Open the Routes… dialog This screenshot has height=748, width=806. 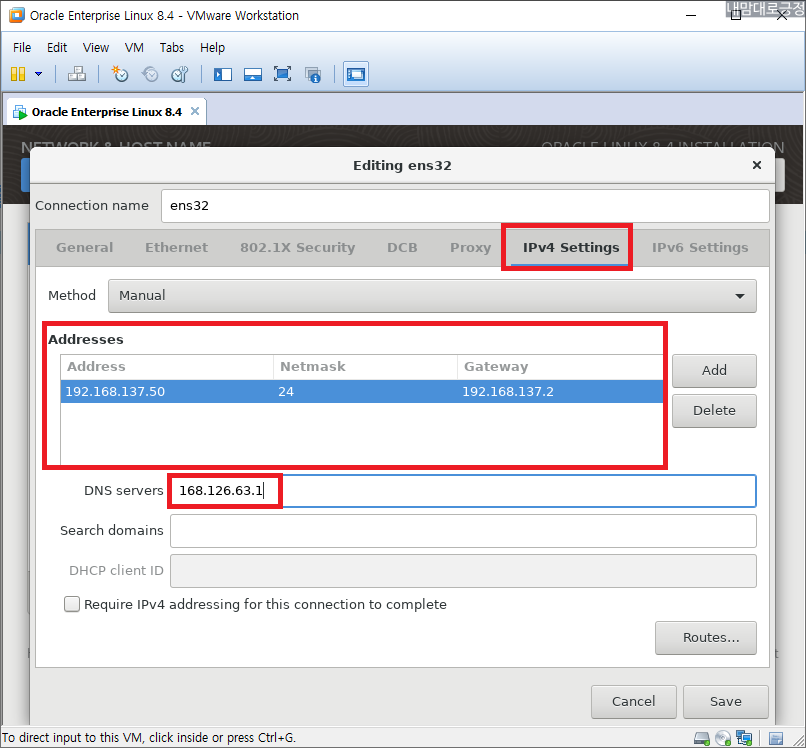tap(705, 637)
